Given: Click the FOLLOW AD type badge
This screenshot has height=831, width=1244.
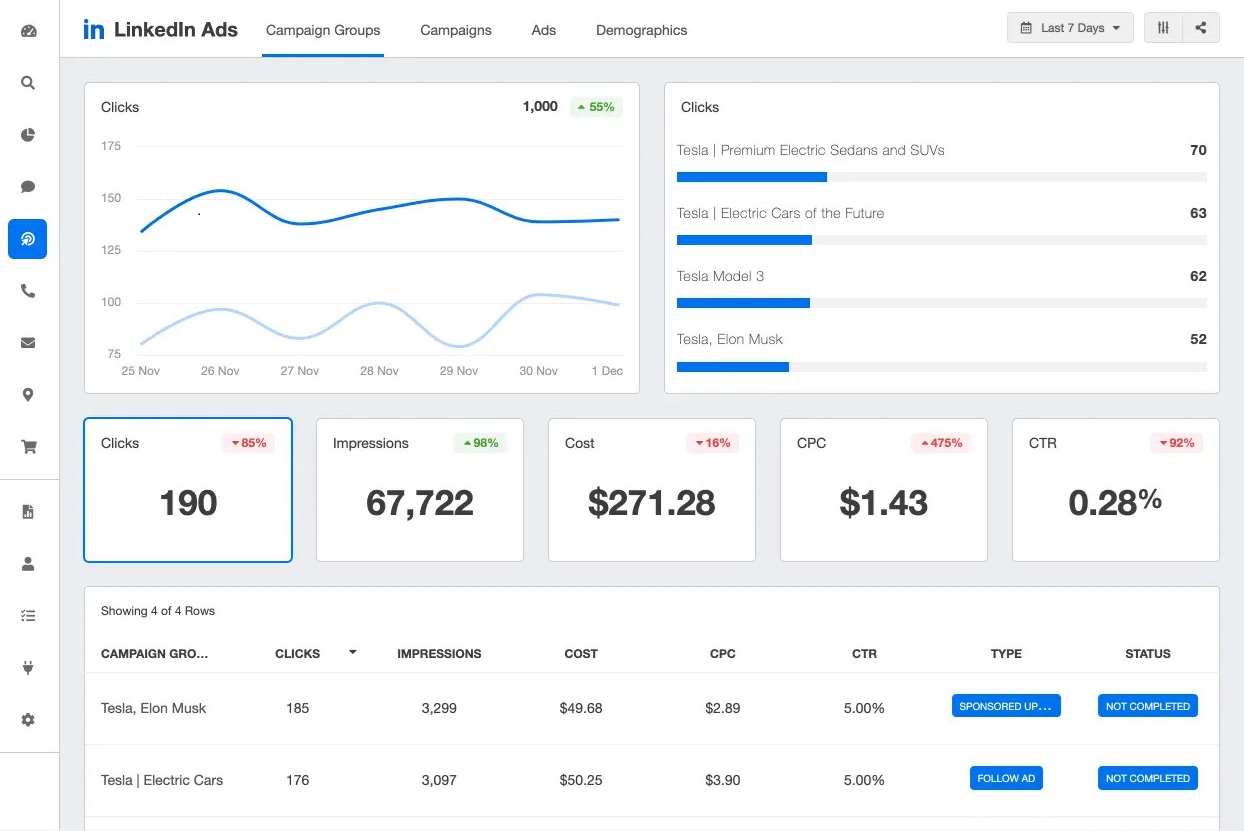Looking at the screenshot, I should [x=1006, y=778].
